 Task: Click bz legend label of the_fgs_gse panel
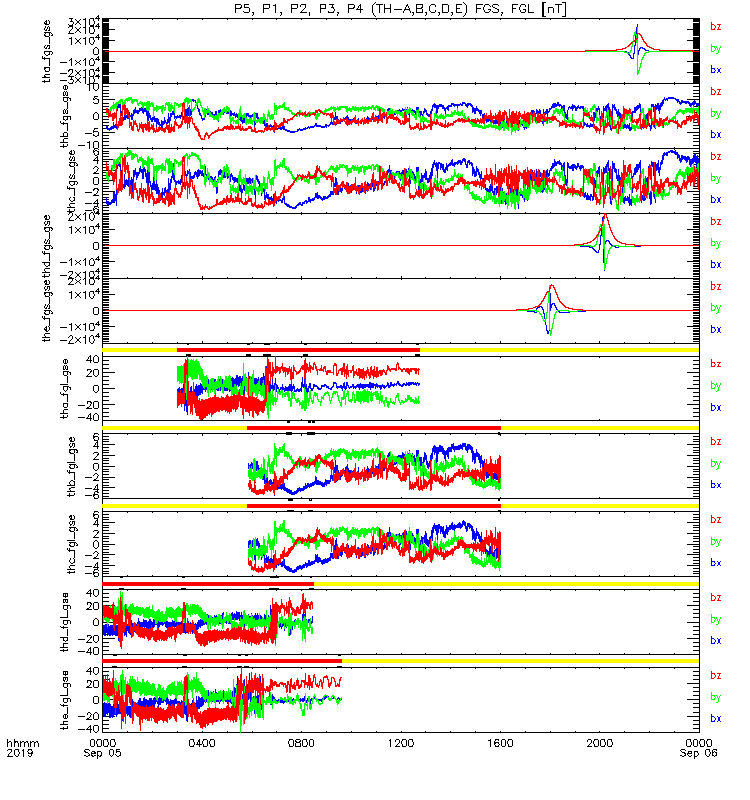[716, 286]
